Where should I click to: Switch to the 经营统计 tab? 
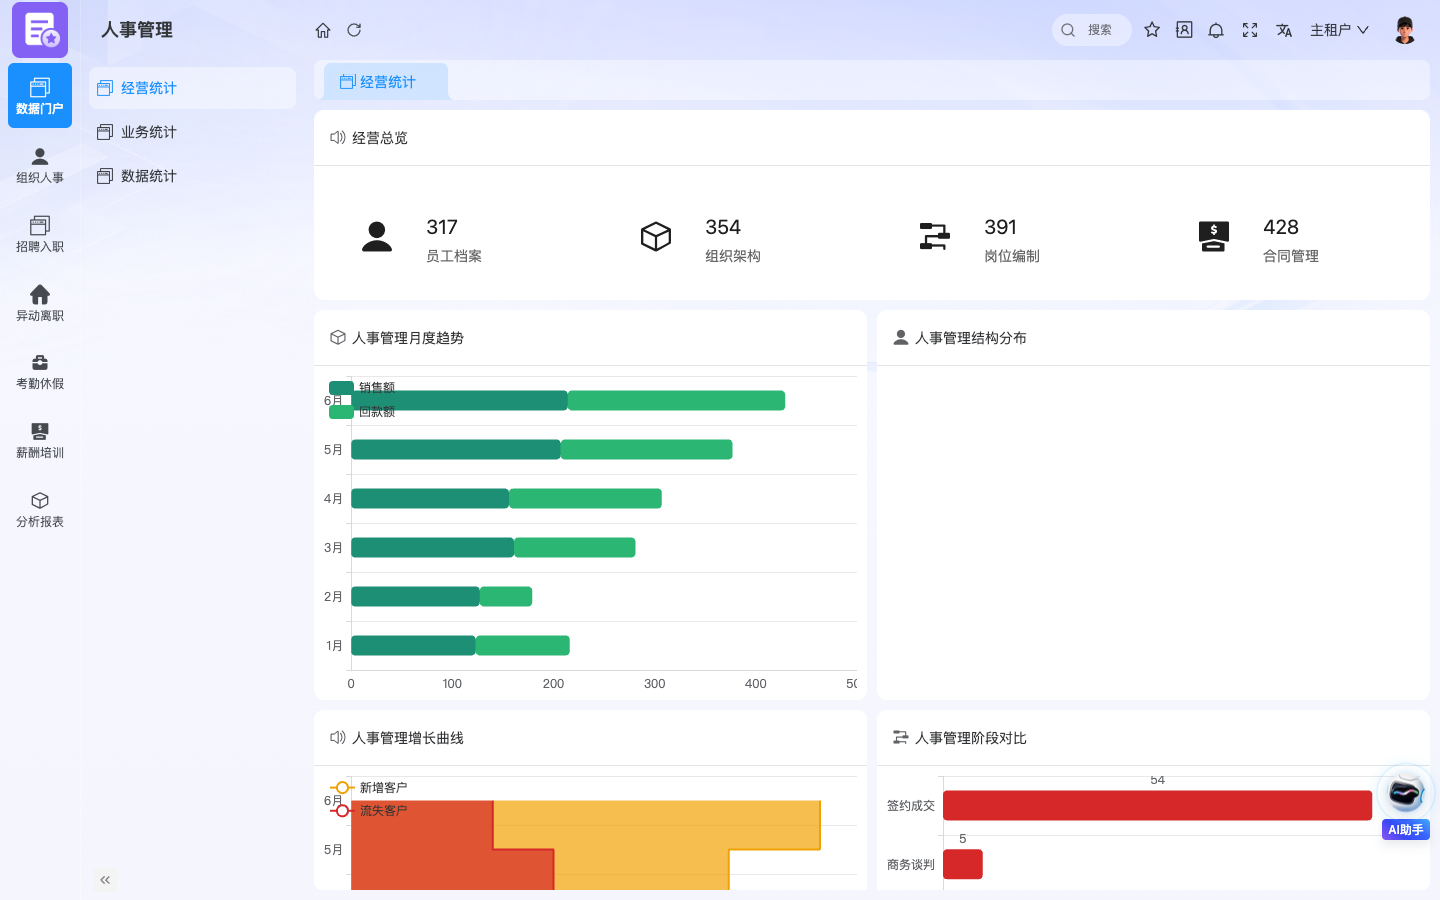(386, 82)
